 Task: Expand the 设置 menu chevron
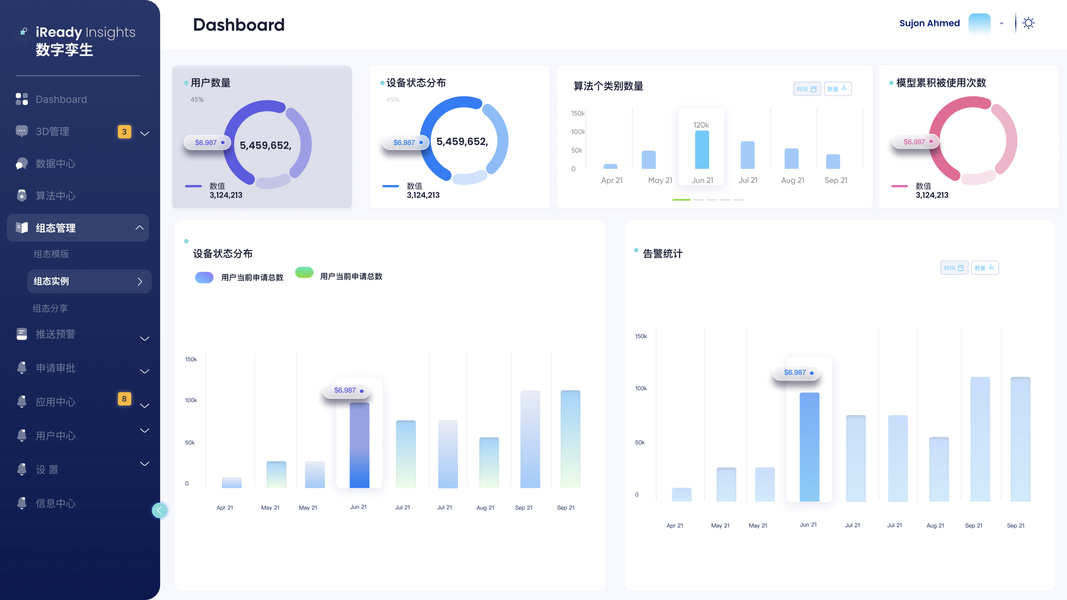(144, 463)
